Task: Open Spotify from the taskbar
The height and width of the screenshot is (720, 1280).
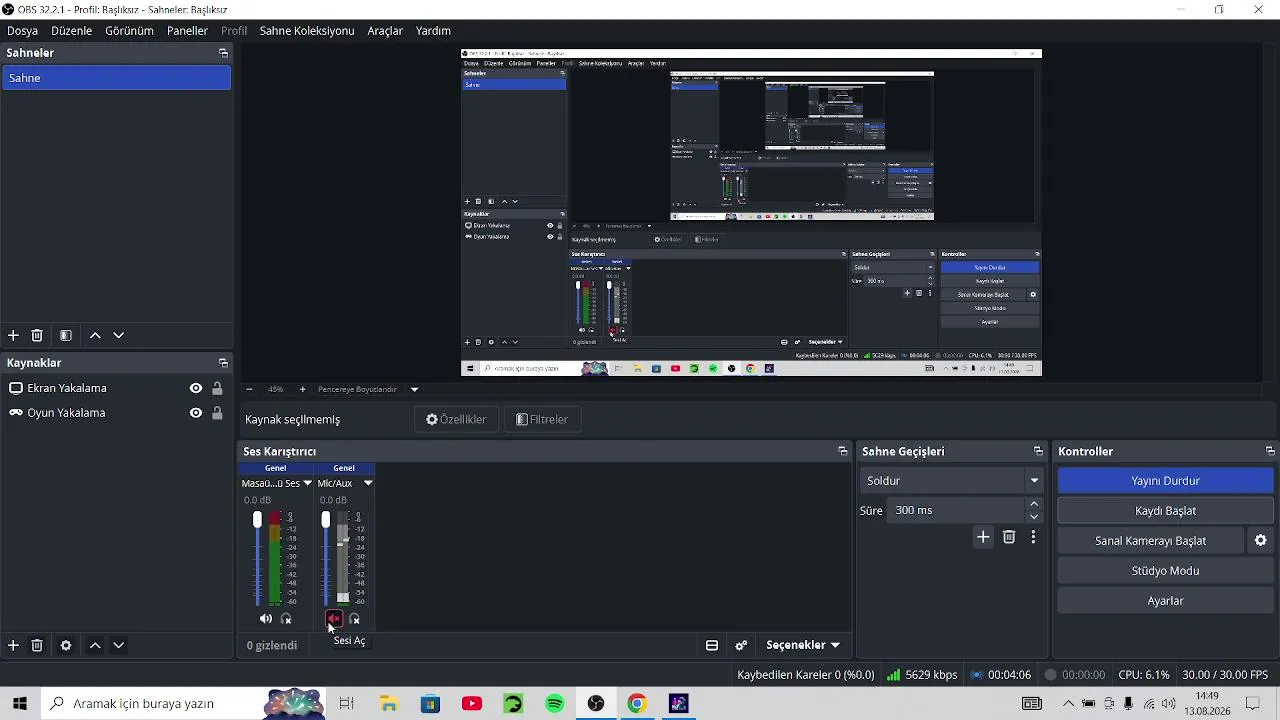Action: (555, 704)
